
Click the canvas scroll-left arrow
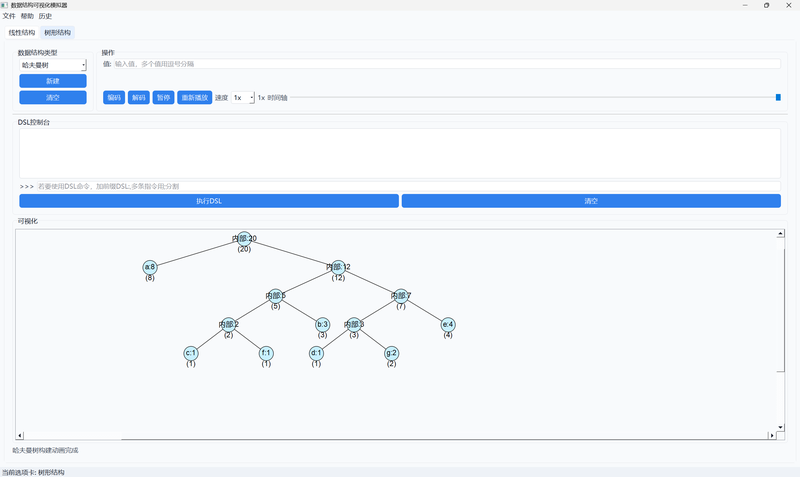(x=20, y=436)
